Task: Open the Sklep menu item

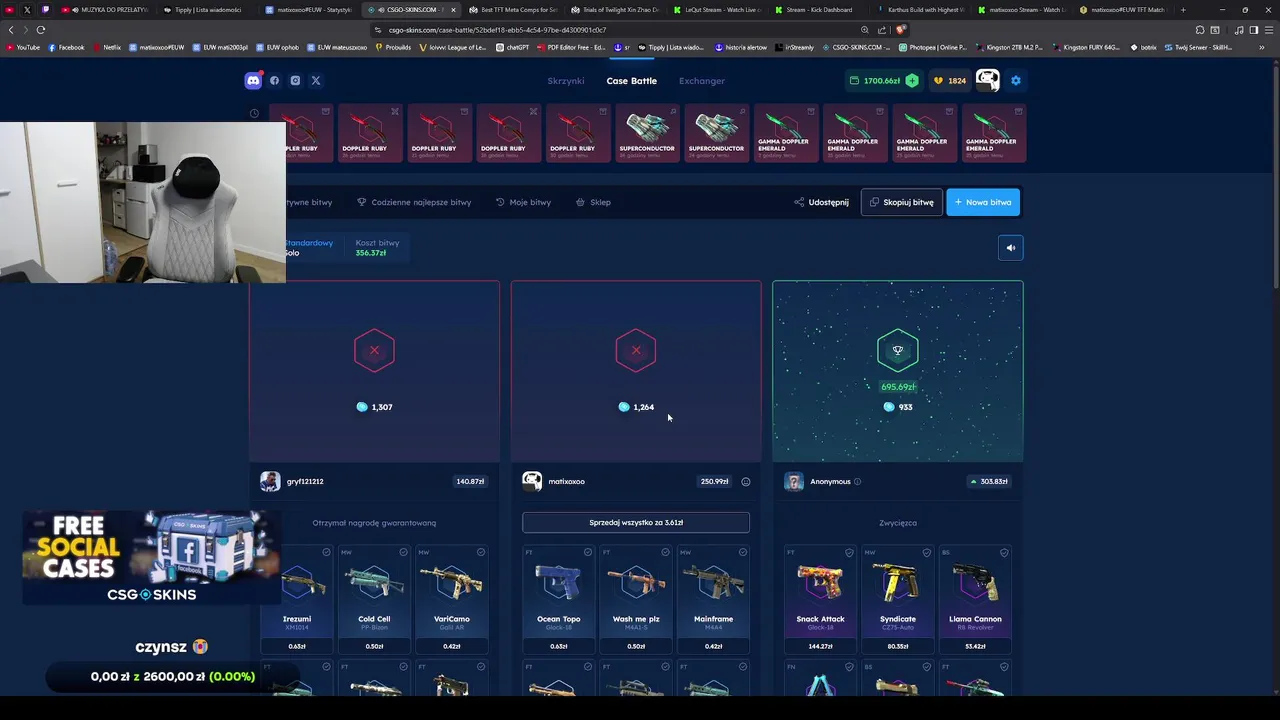Action: click(x=593, y=202)
